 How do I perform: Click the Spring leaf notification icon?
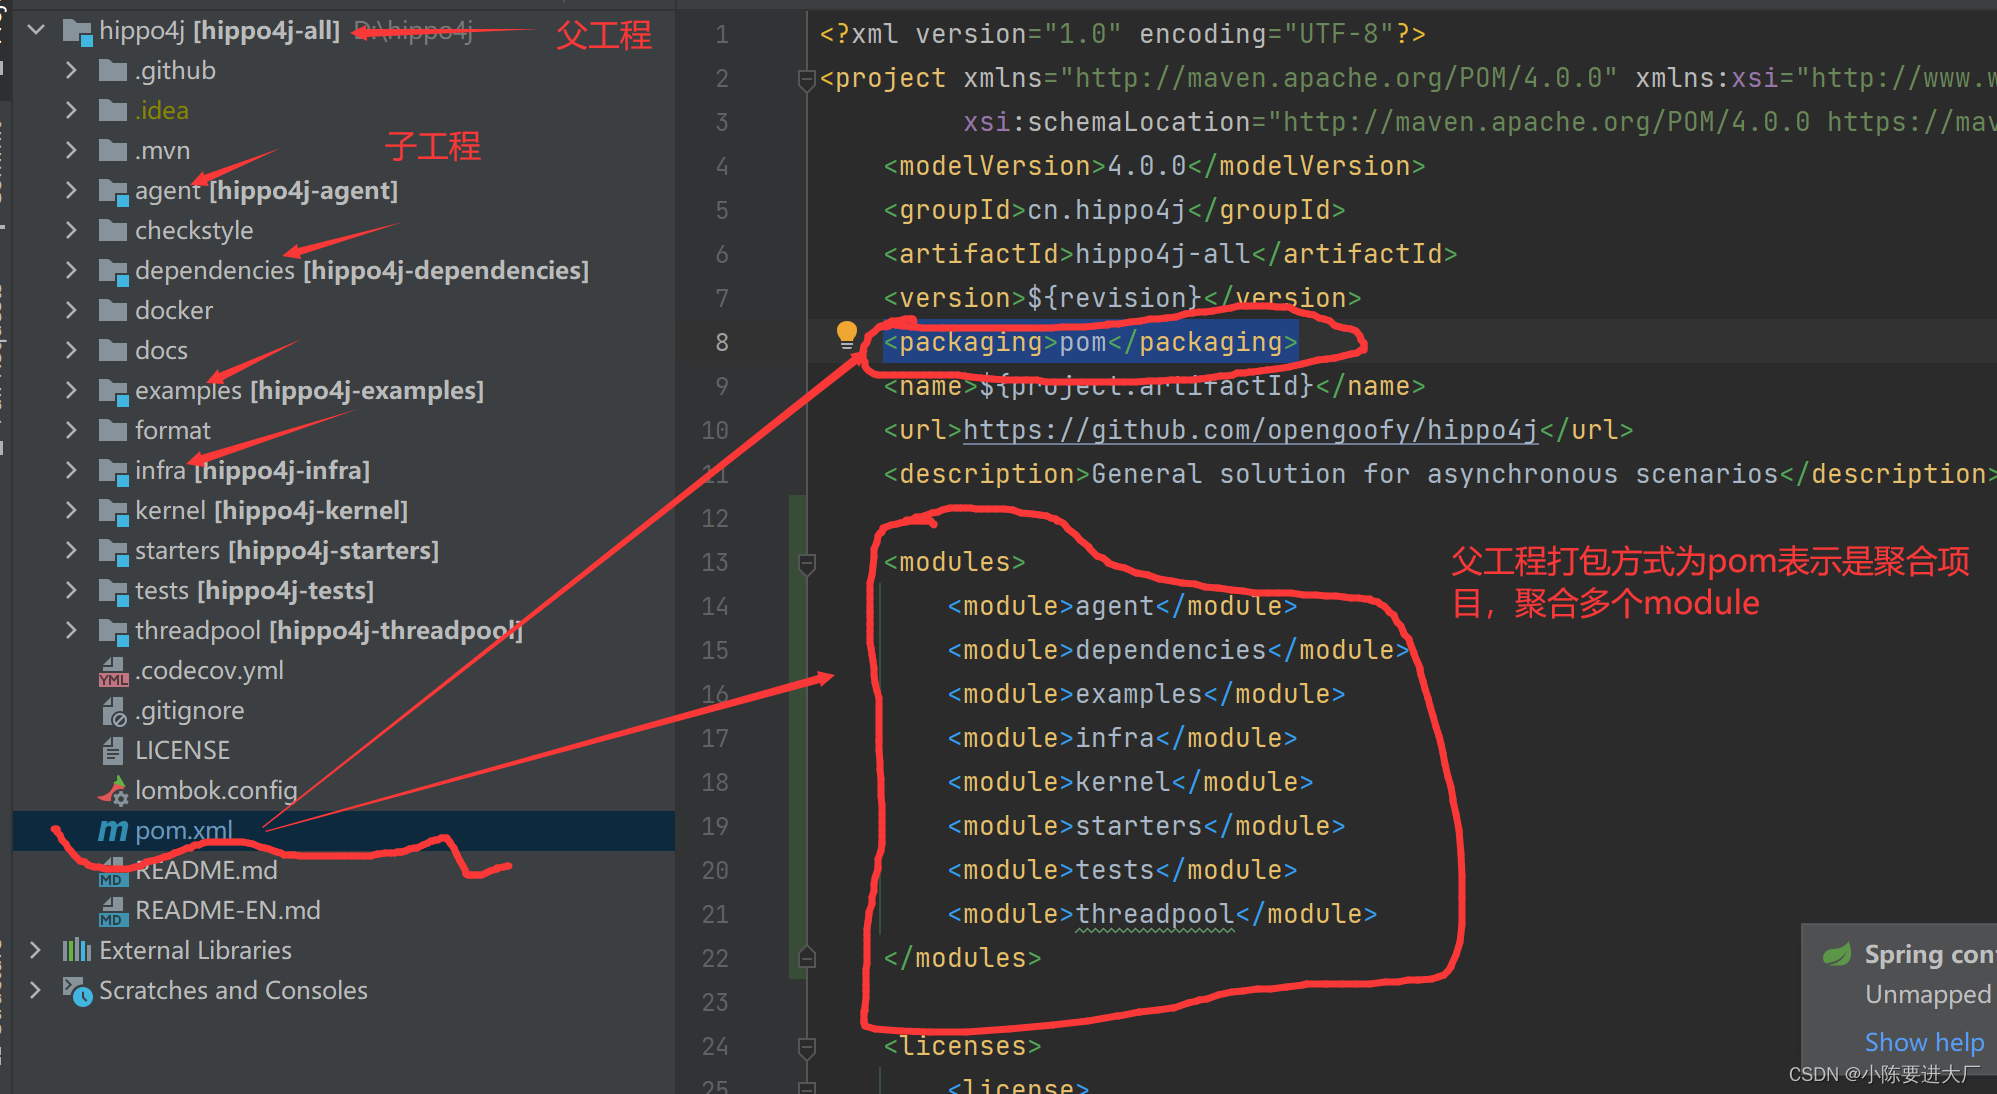1837,954
